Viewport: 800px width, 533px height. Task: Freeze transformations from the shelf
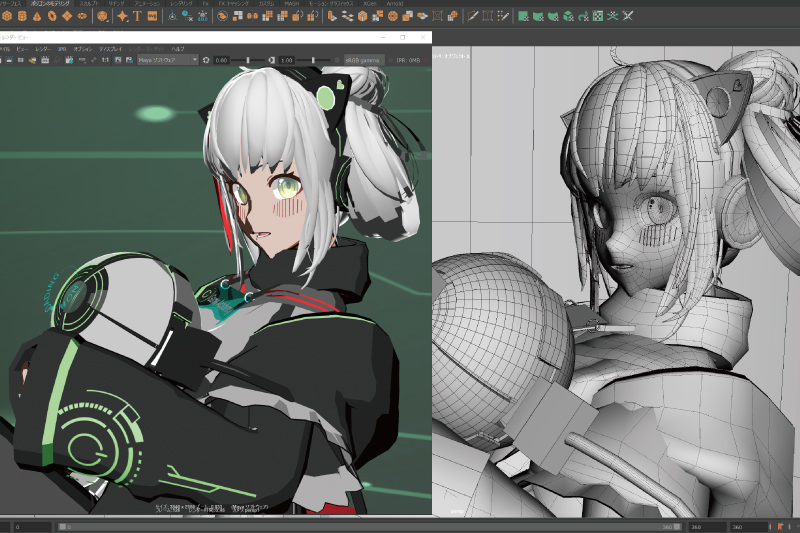[203, 16]
